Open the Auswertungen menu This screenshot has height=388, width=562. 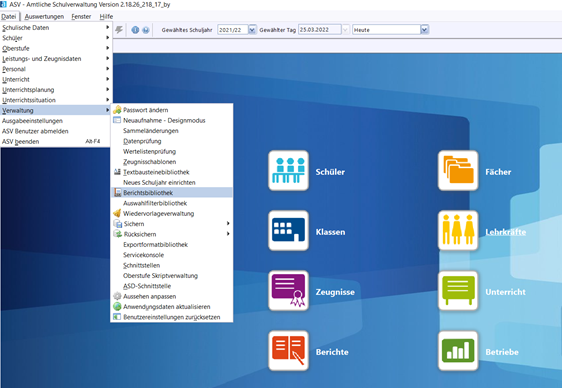pos(44,16)
